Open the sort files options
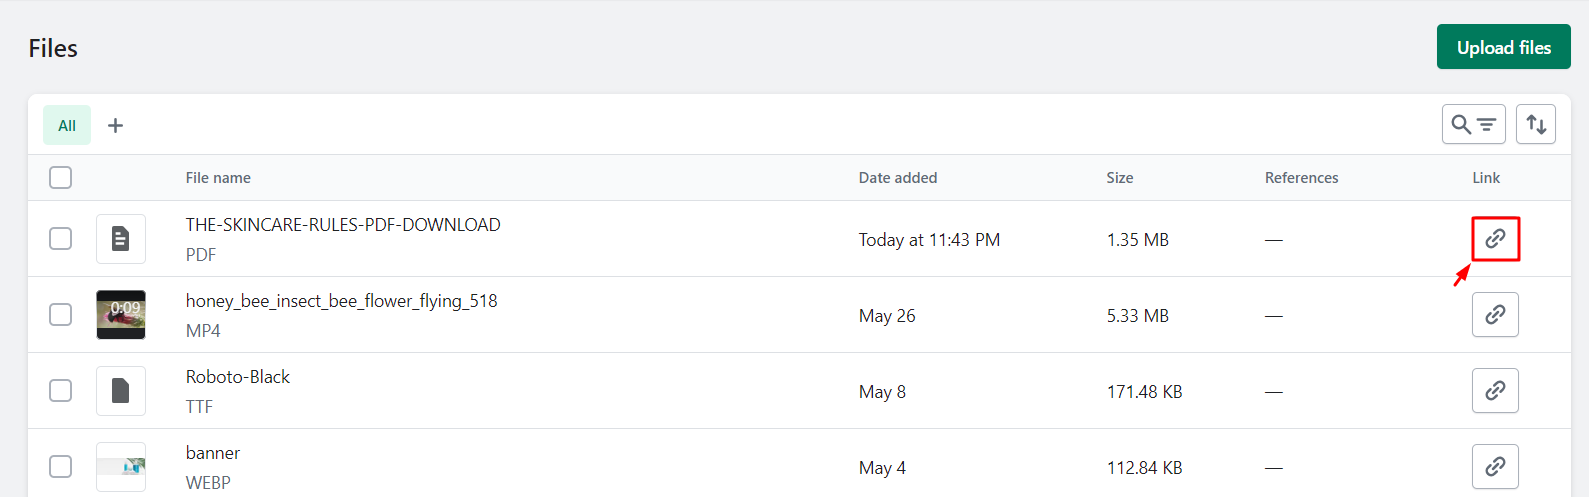The height and width of the screenshot is (497, 1589). pyautogui.click(x=1535, y=125)
